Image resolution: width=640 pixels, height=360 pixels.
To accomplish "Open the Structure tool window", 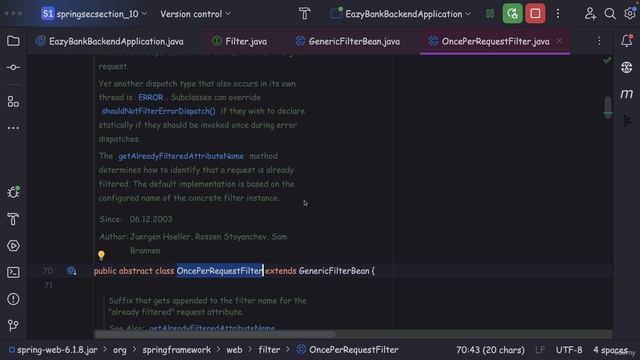I will pyautogui.click(x=13, y=101).
